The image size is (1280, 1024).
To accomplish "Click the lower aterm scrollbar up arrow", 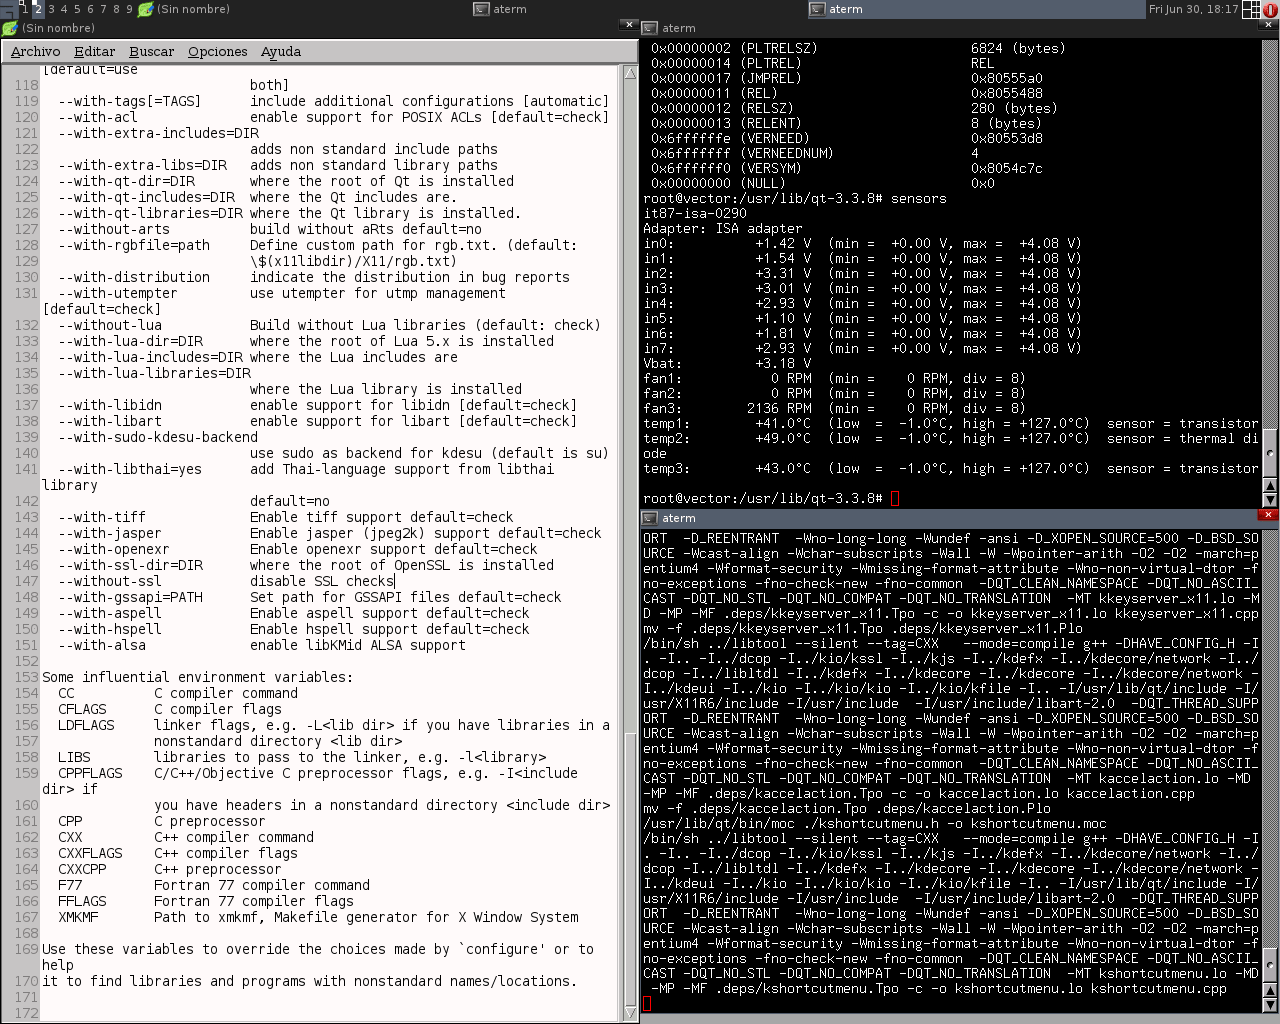I will click(x=1270, y=991).
